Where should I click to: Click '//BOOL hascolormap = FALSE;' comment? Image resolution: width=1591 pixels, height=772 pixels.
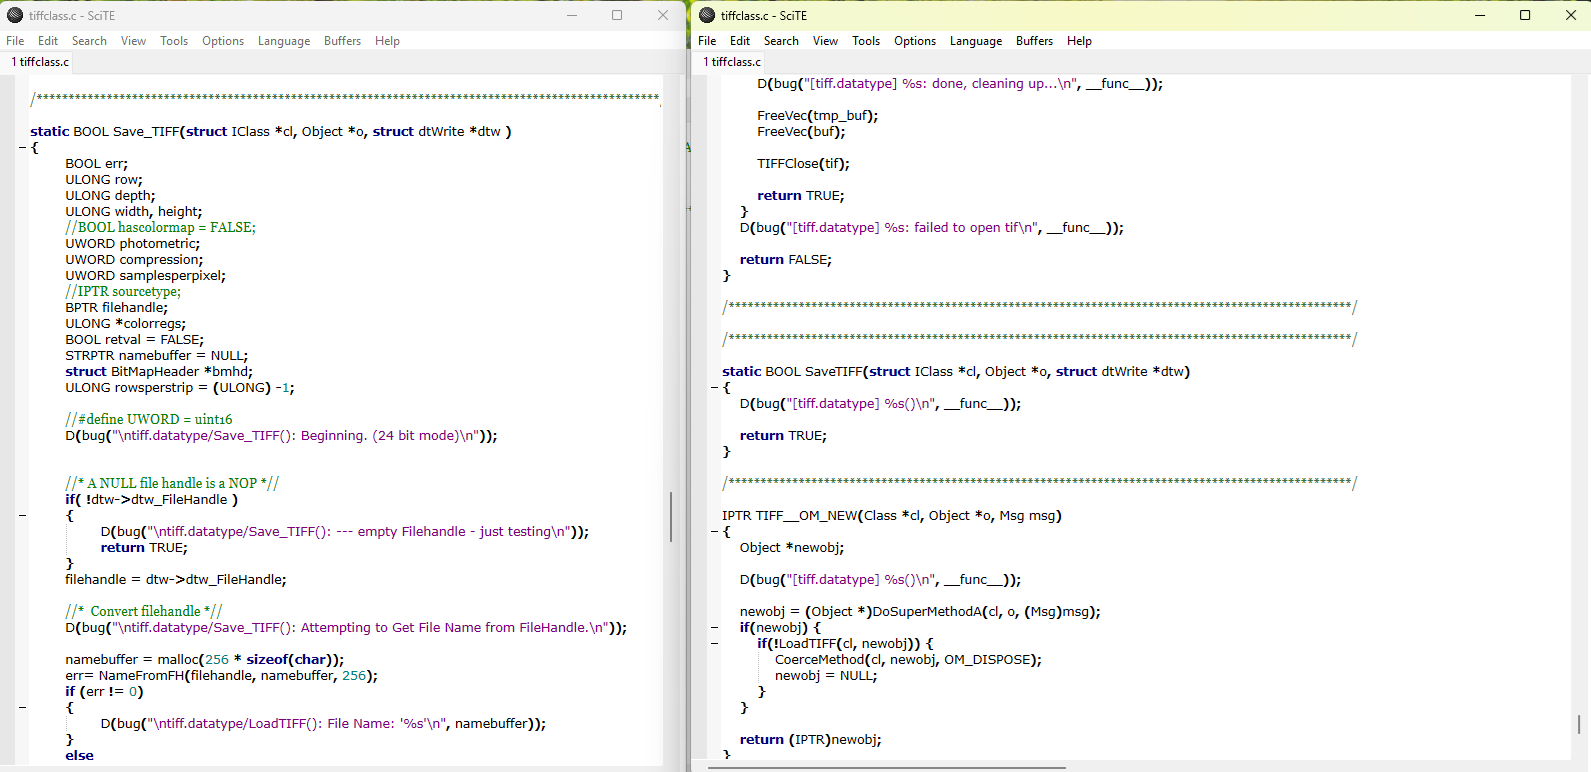[x=161, y=227]
